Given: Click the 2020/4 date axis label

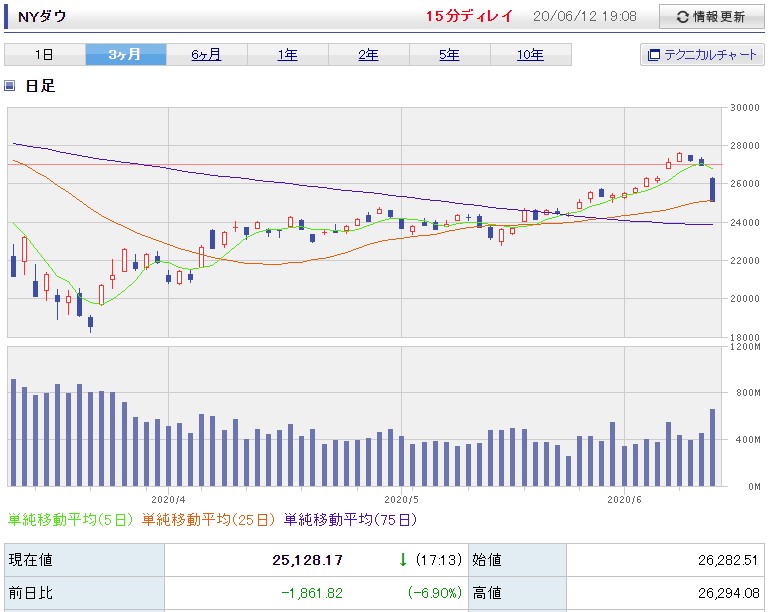Looking at the screenshot, I should click(168, 500).
